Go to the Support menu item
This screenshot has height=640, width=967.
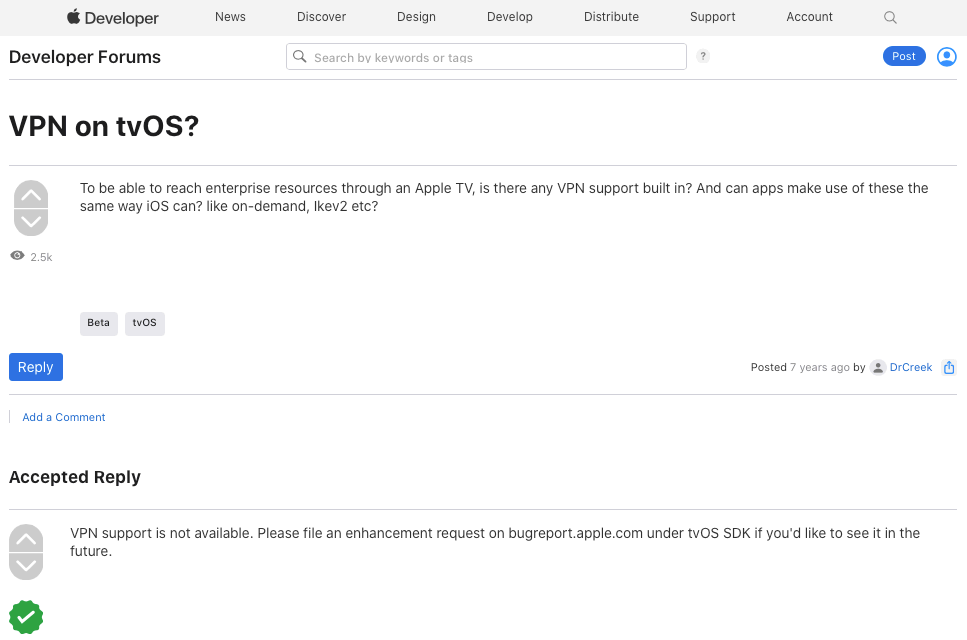(712, 17)
